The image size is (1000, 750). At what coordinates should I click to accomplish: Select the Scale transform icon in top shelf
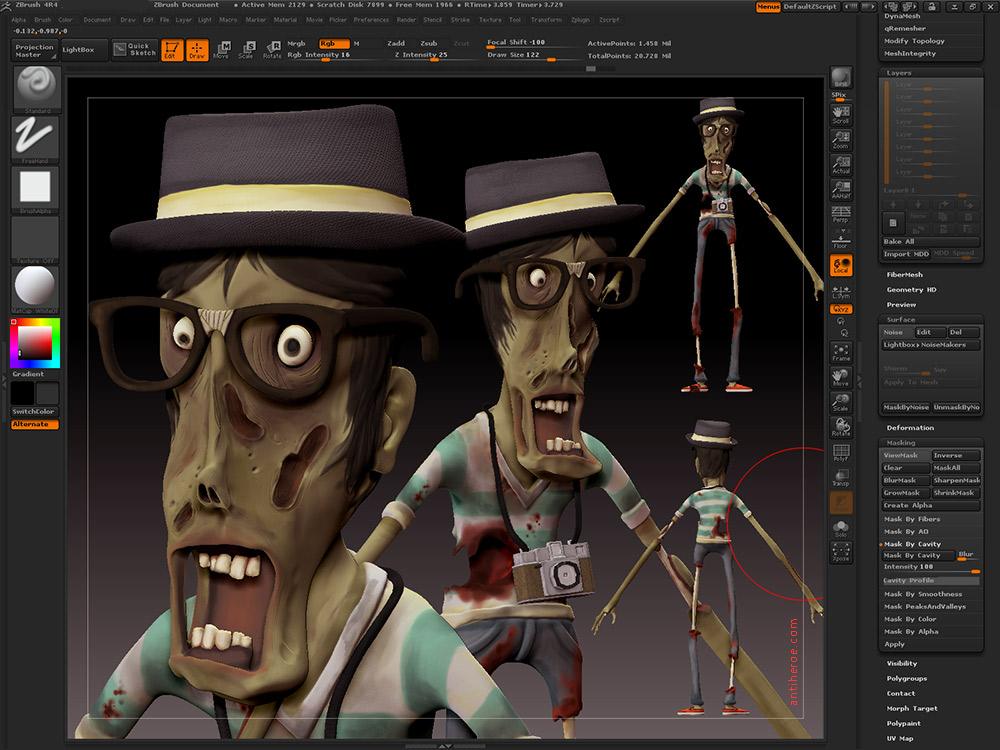(x=247, y=50)
